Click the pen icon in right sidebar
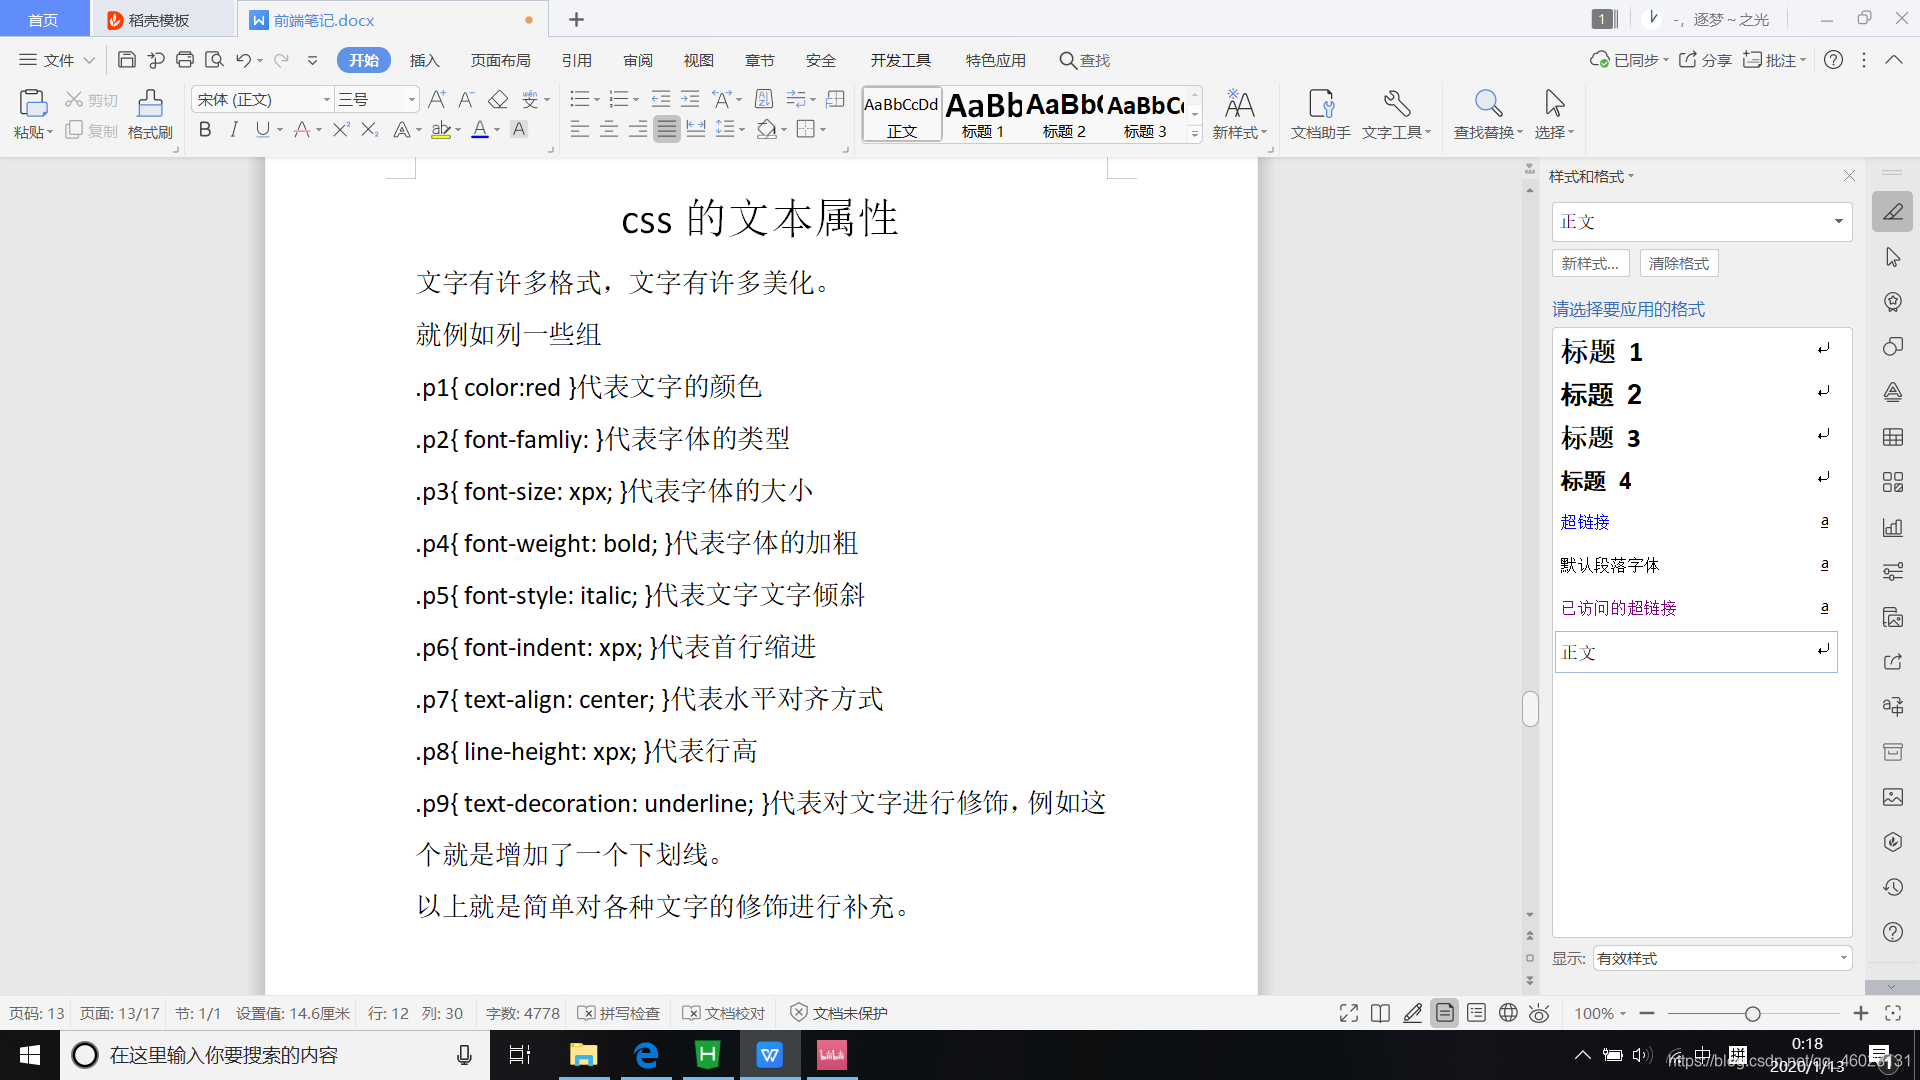 (x=1893, y=211)
